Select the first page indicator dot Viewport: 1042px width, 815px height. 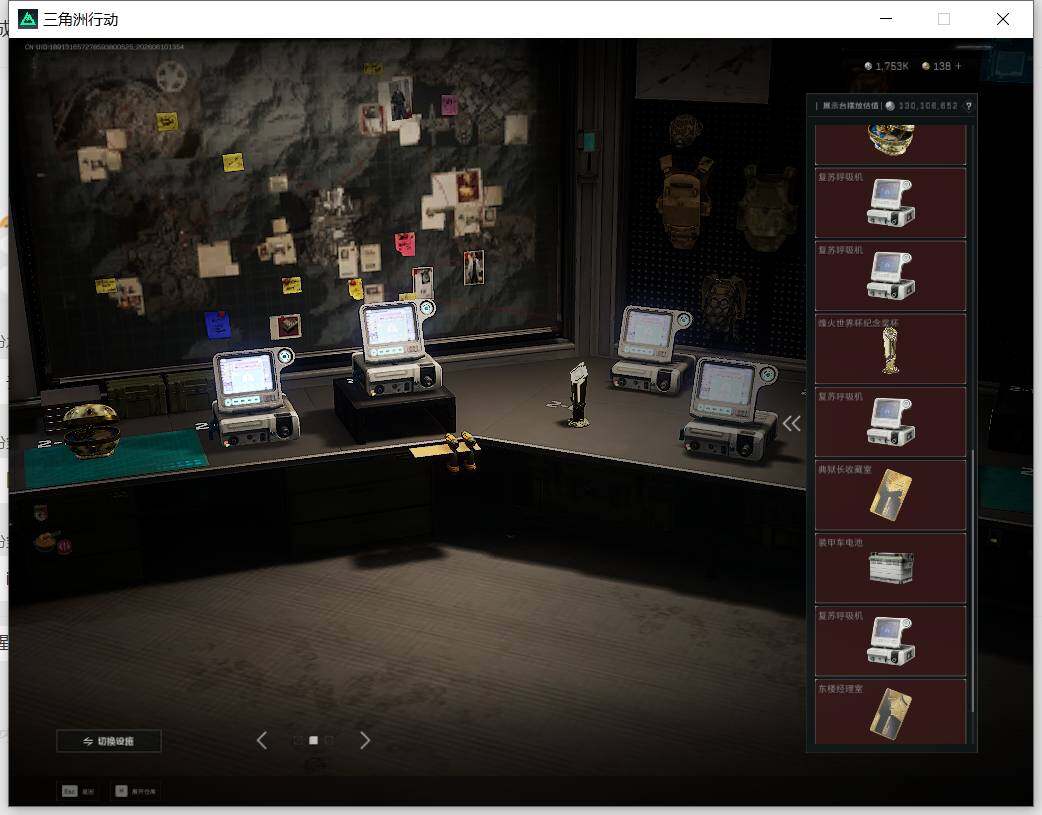coord(298,740)
